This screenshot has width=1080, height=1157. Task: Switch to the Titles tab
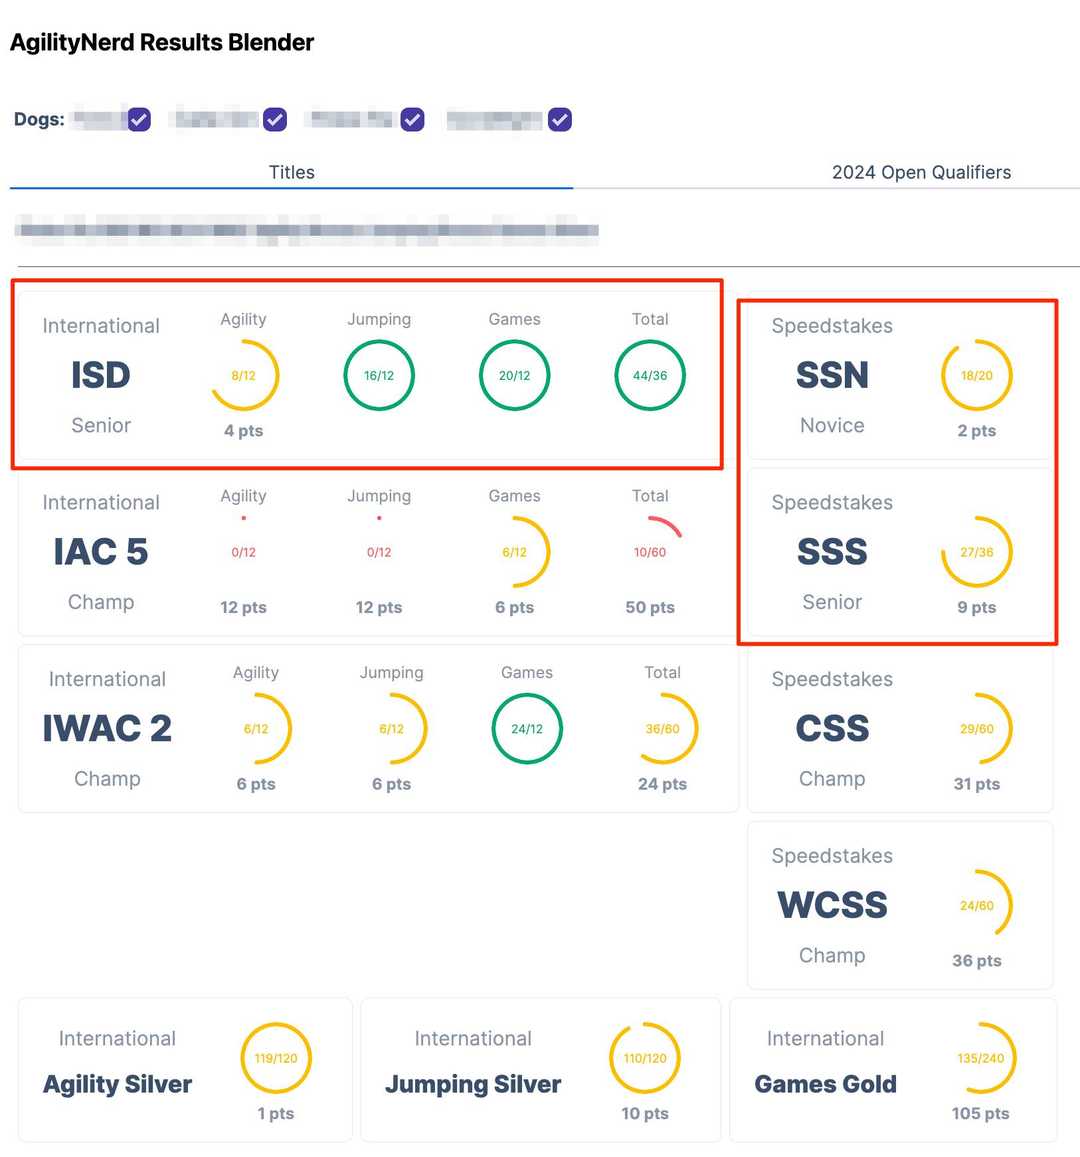pos(291,172)
